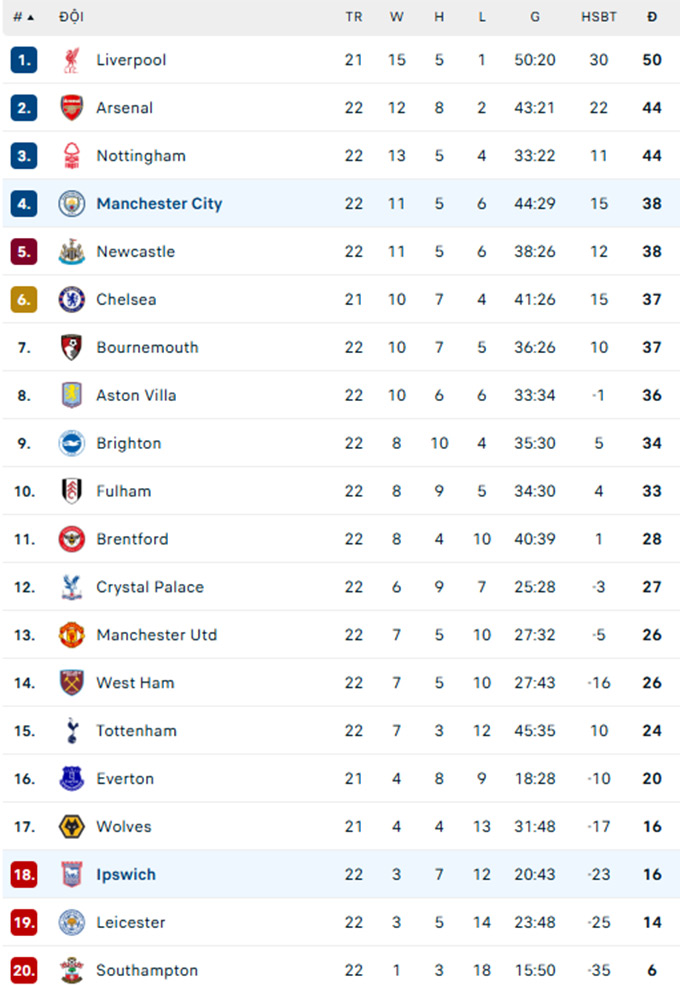Click the Newcastle club crest
The image size is (680, 985).
[72, 251]
